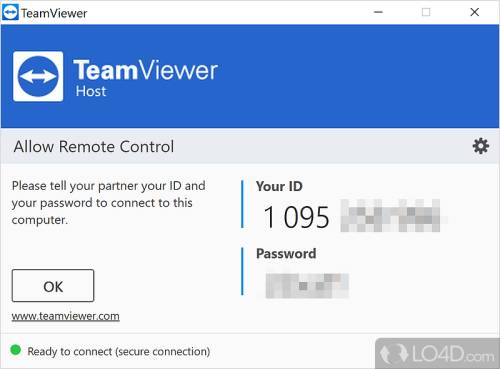Click 'Ready to connect (secure connection)' status text

click(x=119, y=351)
